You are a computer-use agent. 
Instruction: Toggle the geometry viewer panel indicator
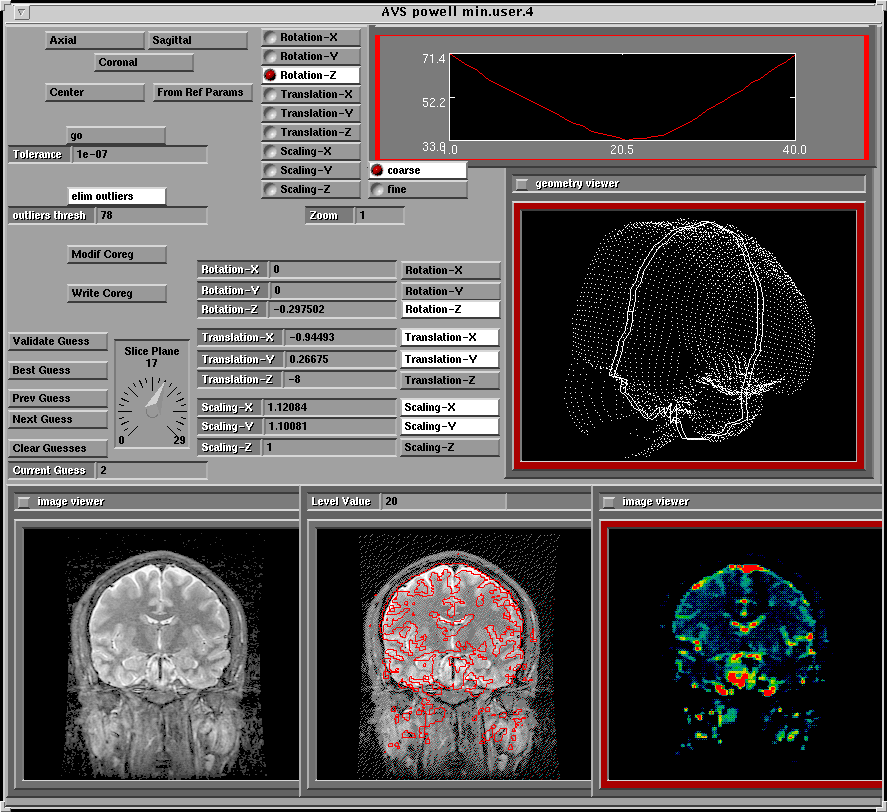pos(522,184)
